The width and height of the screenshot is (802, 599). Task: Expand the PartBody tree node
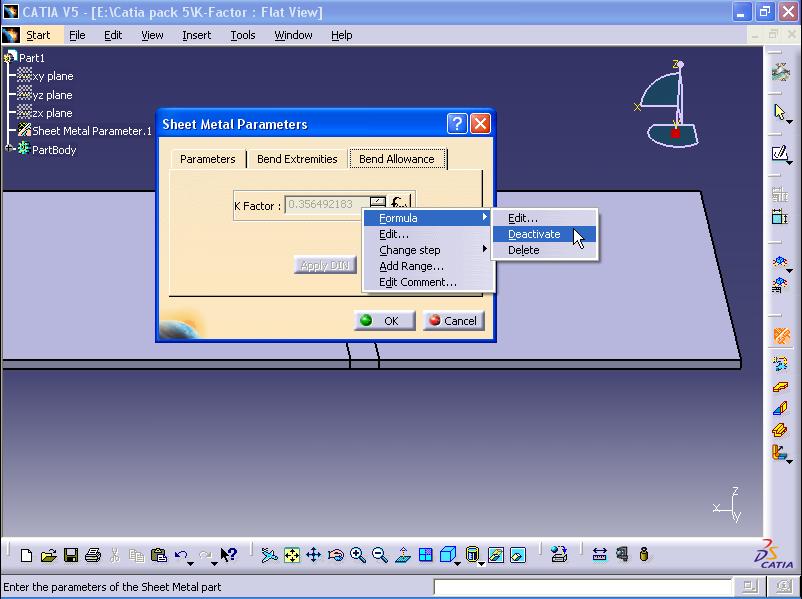(9, 149)
